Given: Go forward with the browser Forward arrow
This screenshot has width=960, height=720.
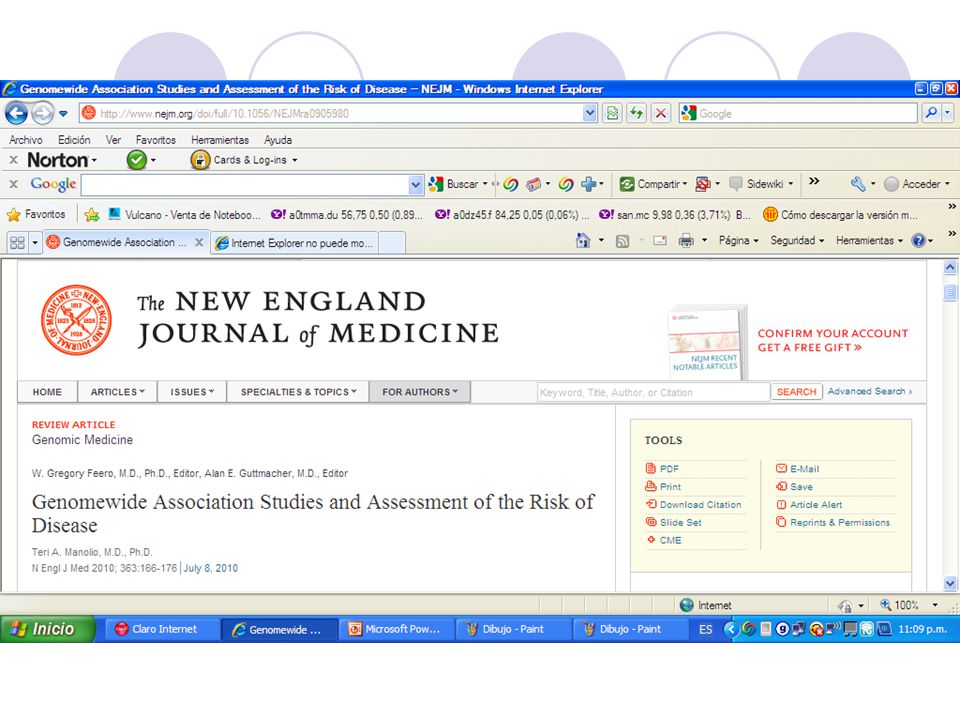Looking at the screenshot, I should (42, 113).
